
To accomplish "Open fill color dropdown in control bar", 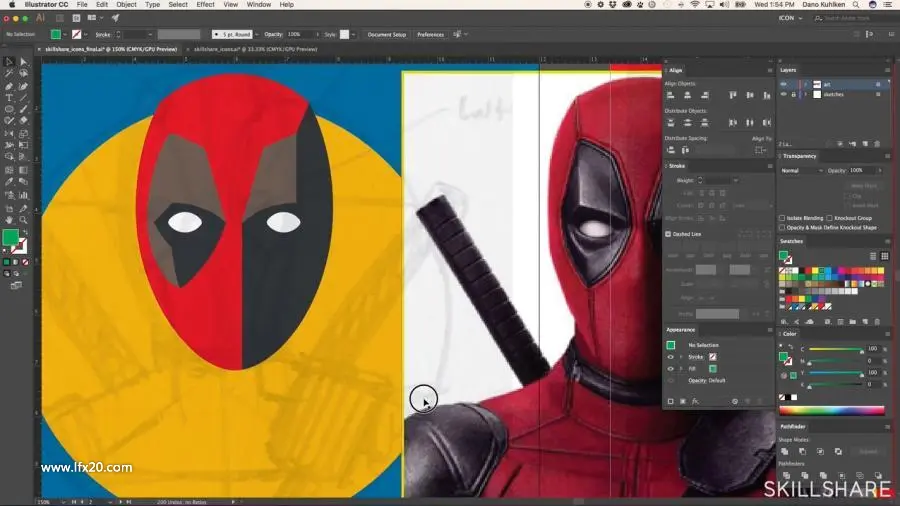I will click(x=64, y=35).
